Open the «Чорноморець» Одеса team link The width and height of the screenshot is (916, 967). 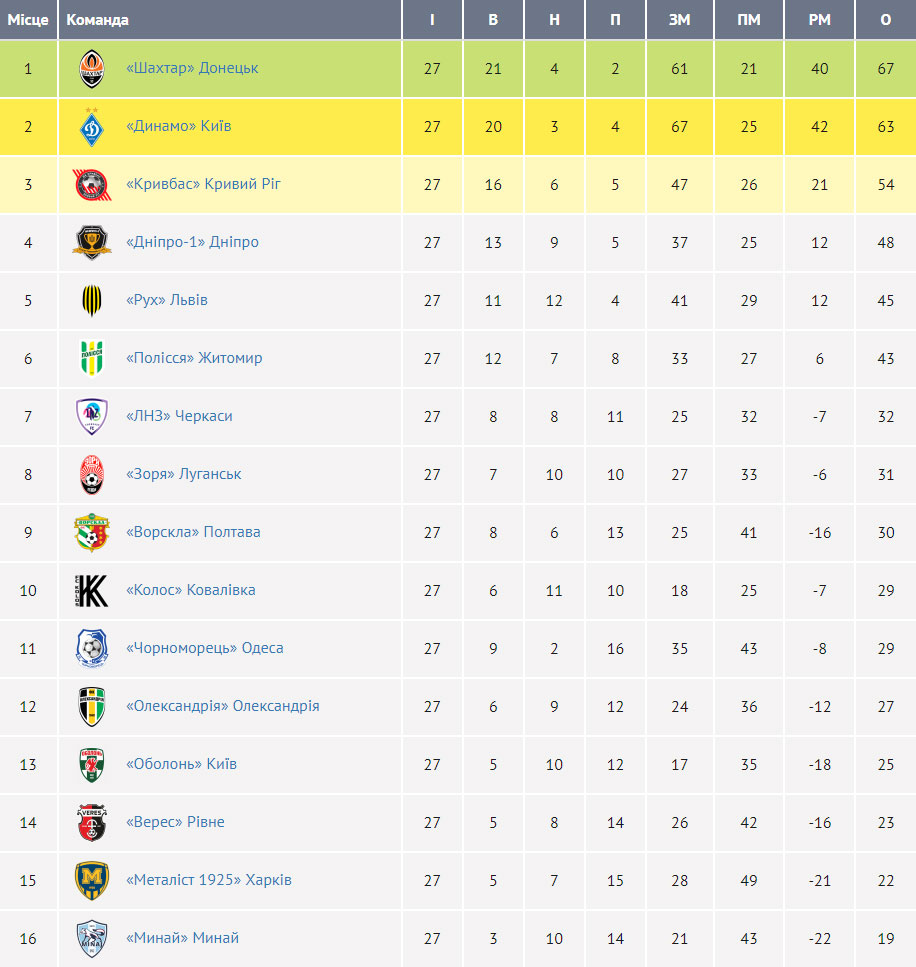[x=205, y=648]
